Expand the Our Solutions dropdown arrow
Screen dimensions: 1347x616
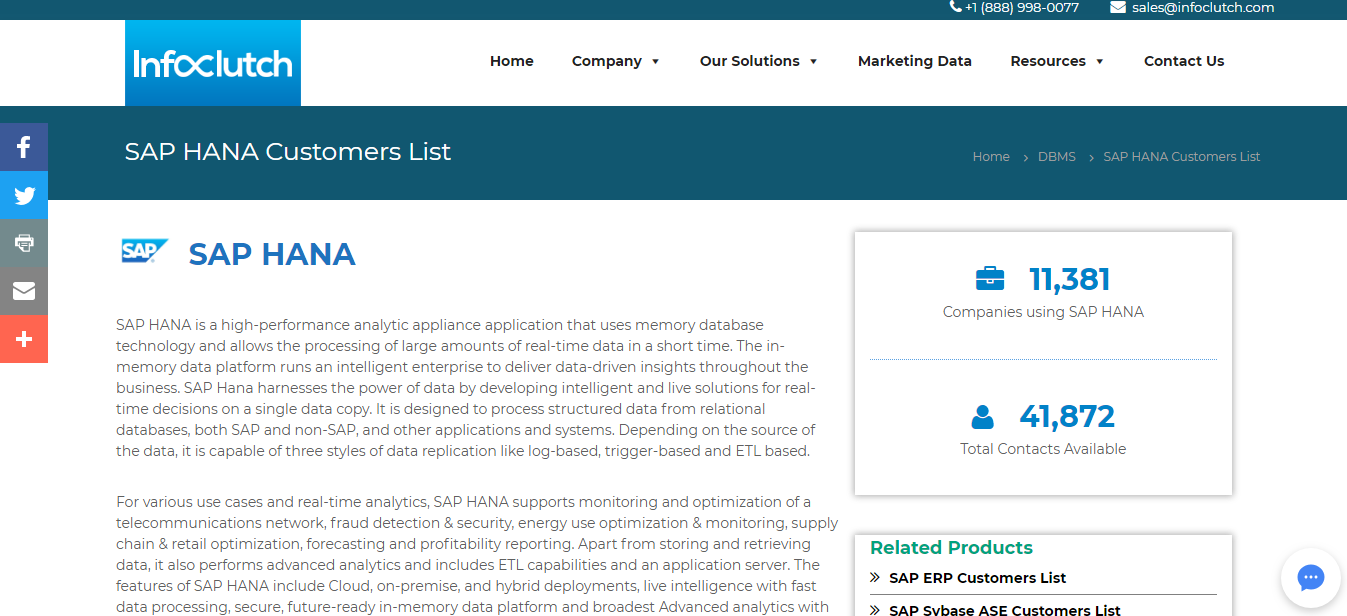click(813, 62)
